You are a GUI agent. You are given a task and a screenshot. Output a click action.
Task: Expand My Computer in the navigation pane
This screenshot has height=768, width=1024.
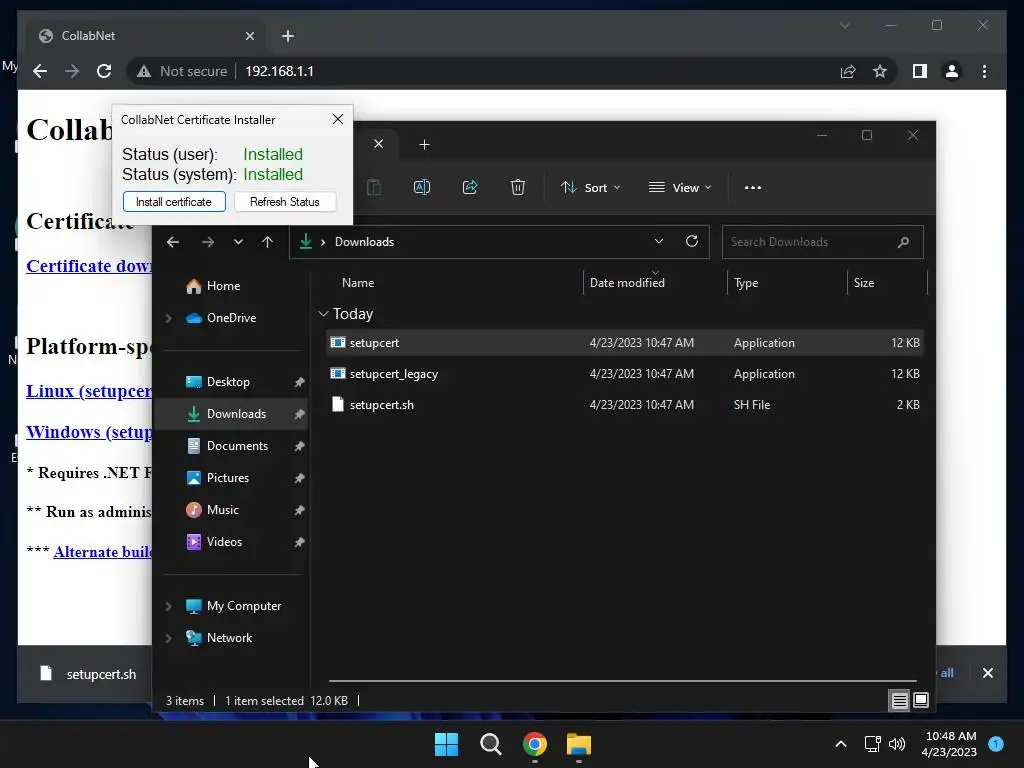point(168,606)
